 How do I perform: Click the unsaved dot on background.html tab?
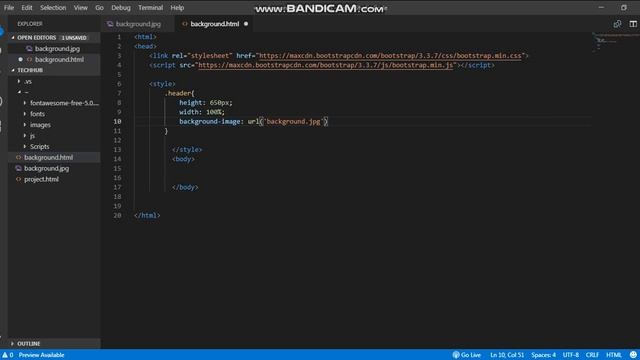point(246,24)
